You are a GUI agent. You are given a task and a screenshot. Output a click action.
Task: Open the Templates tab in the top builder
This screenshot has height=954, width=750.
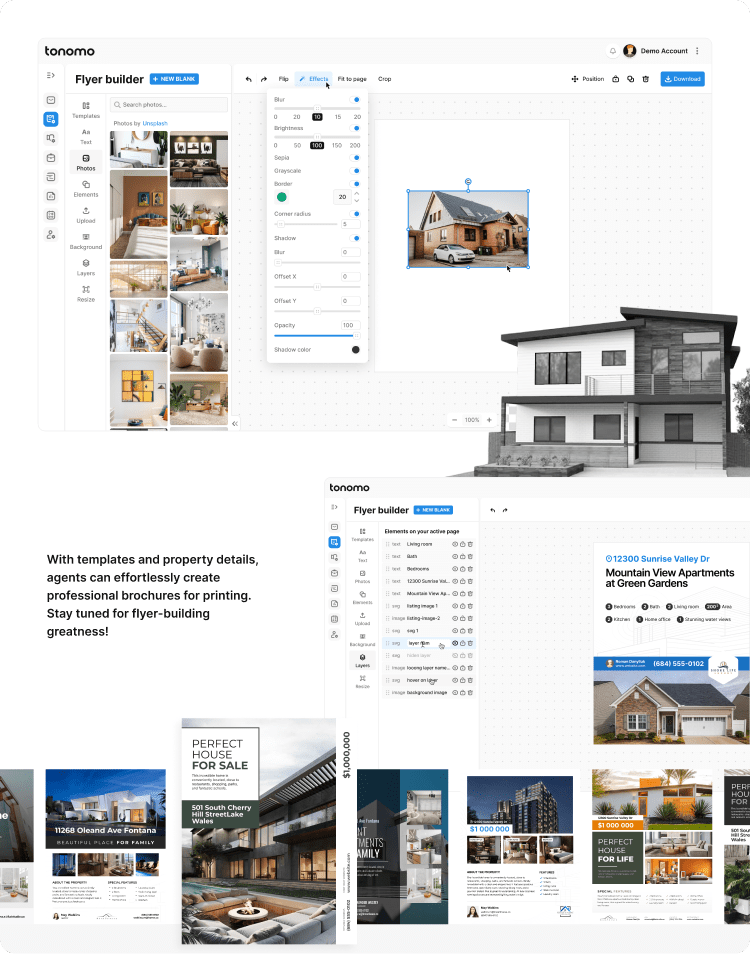86,110
